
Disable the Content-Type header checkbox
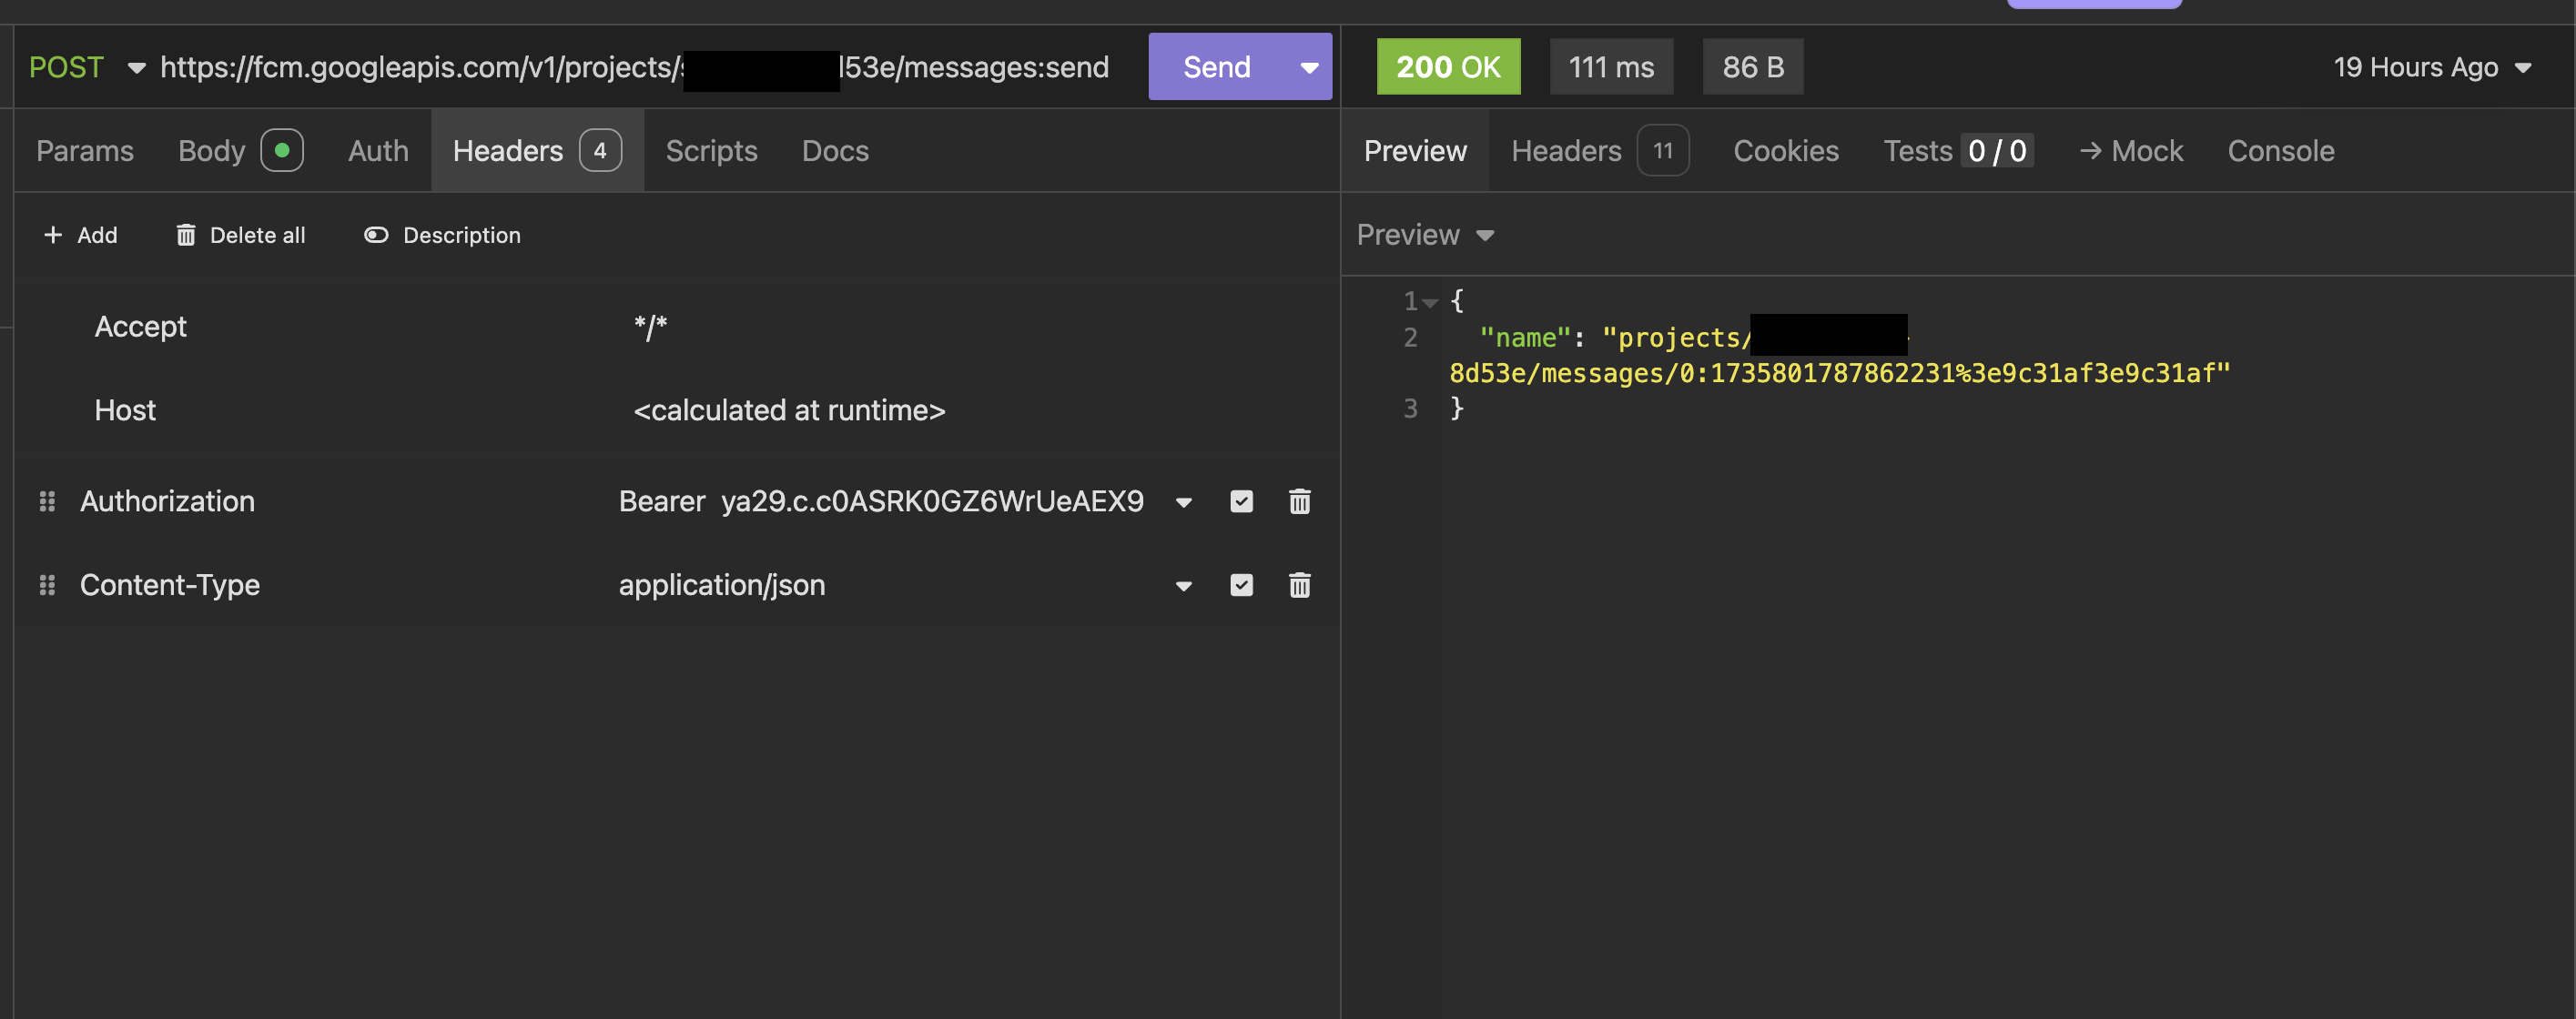pos(1241,585)
